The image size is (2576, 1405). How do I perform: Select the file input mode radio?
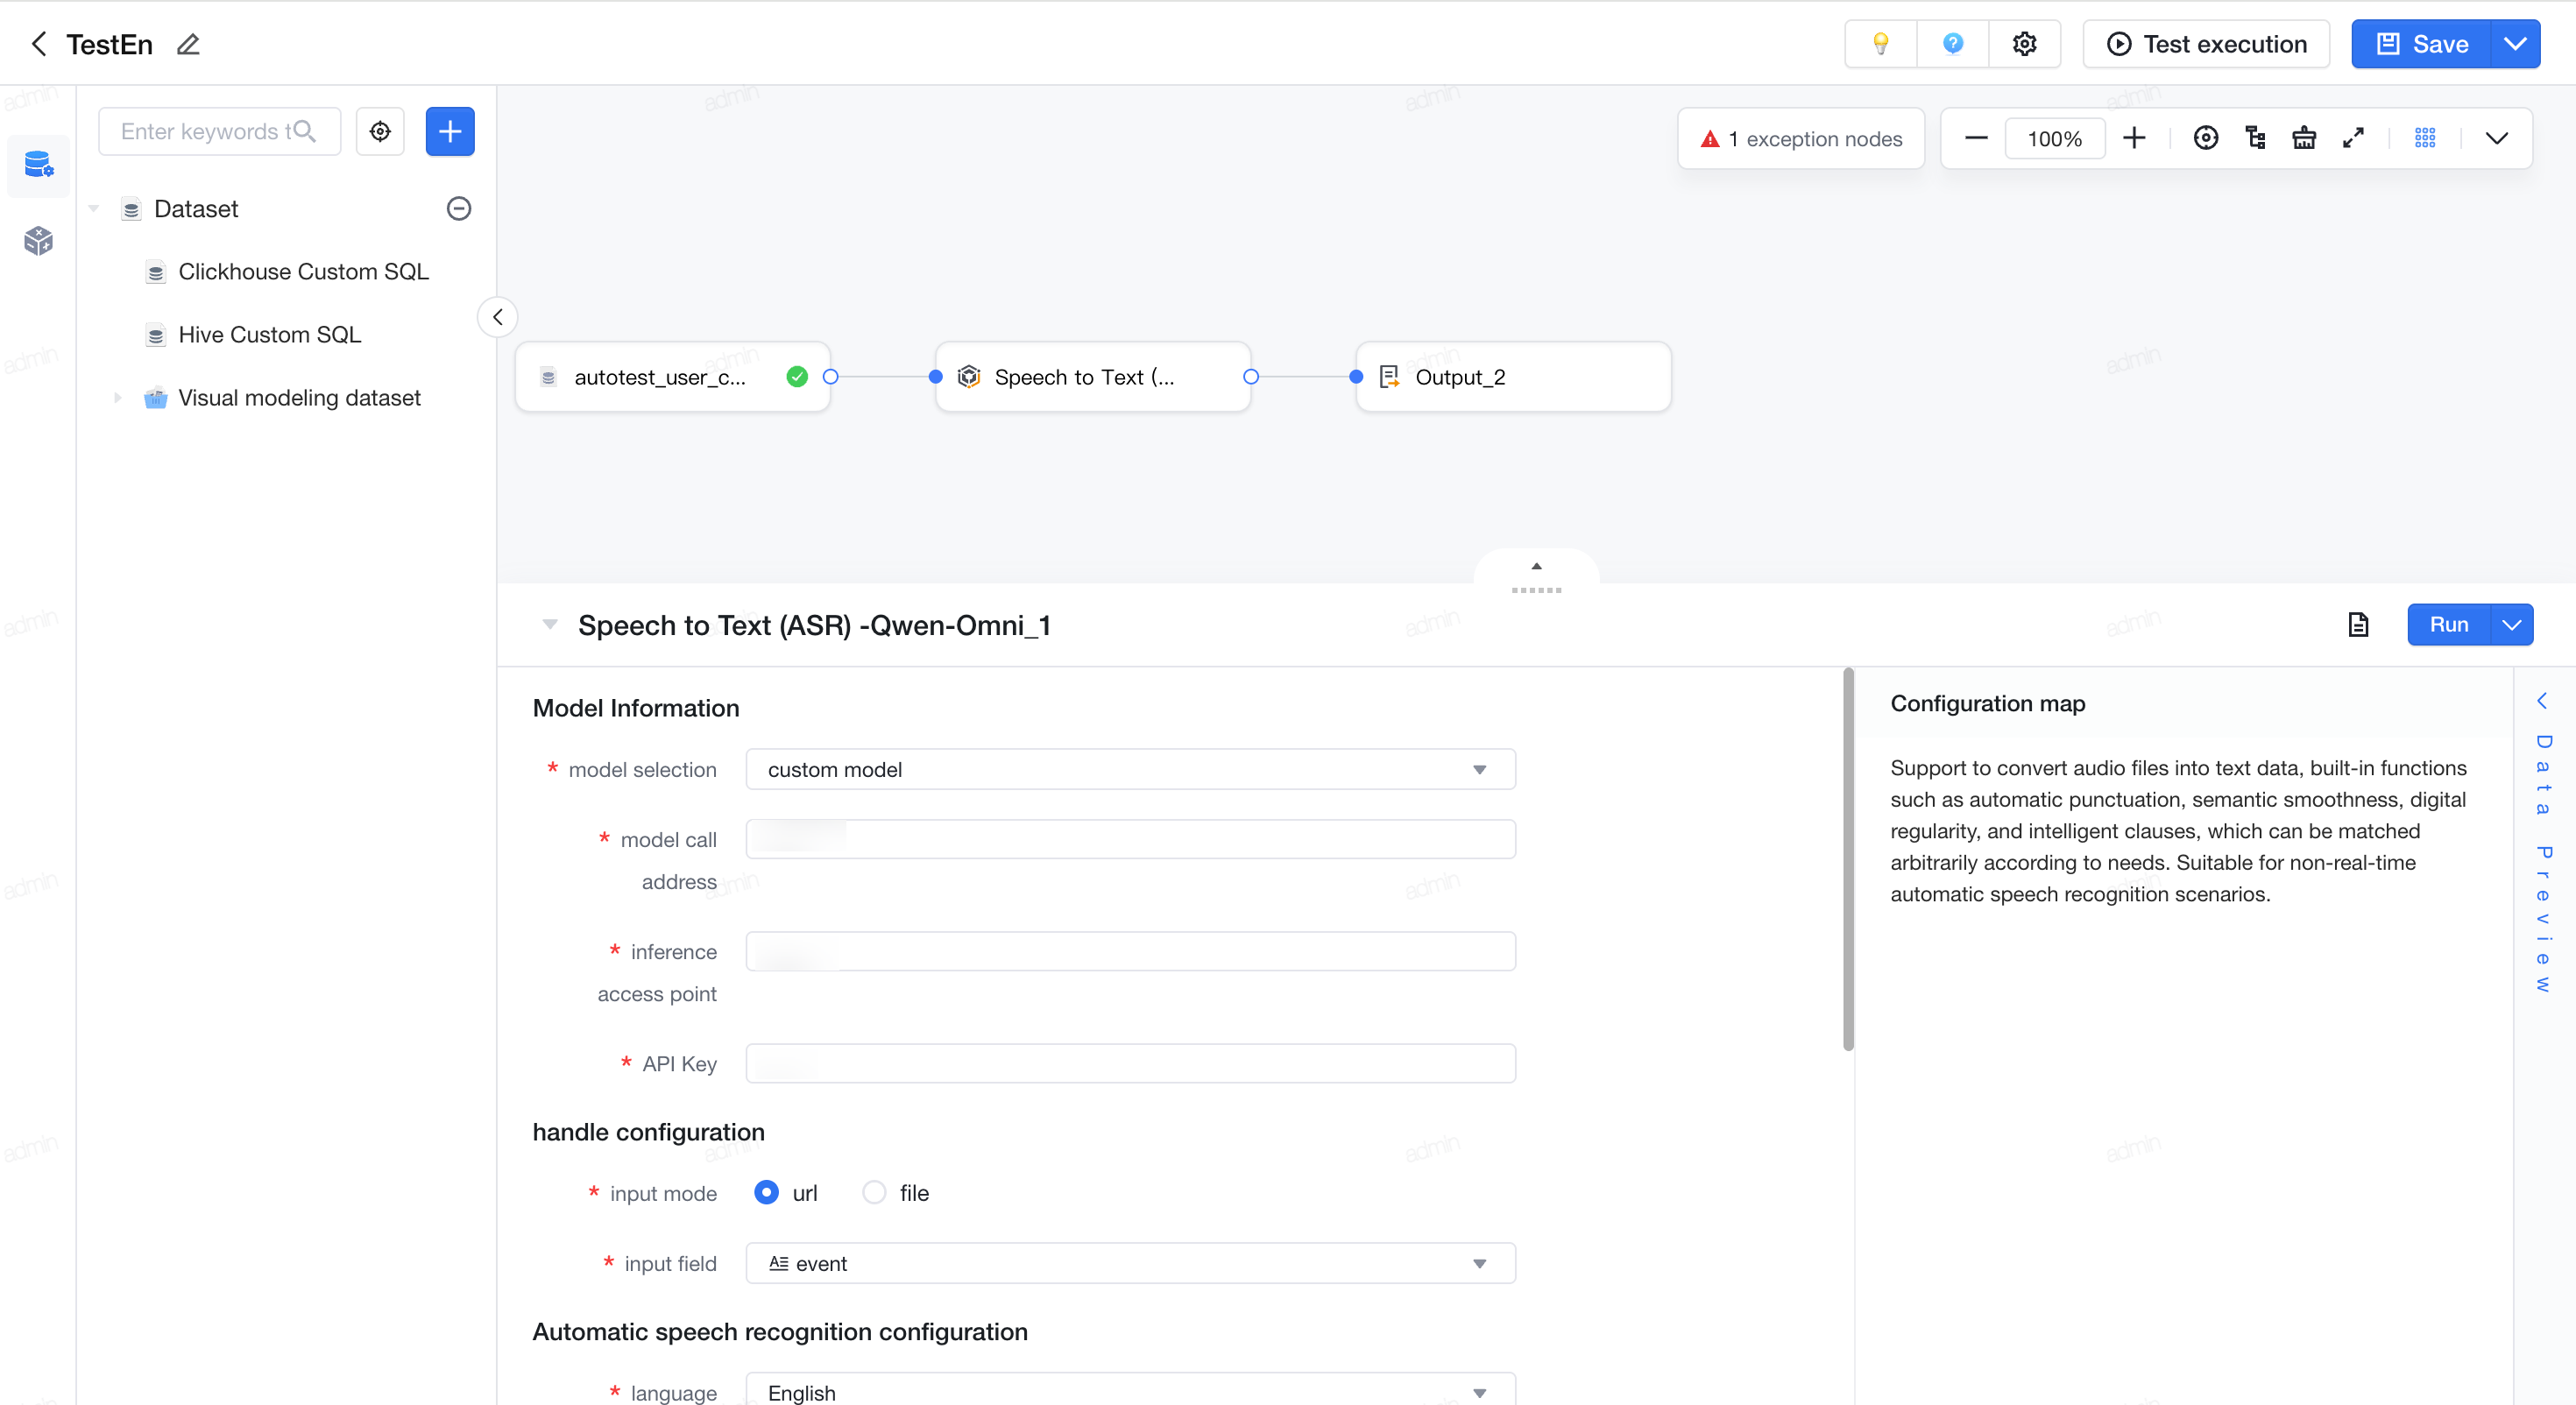[x=874, y=1192]
